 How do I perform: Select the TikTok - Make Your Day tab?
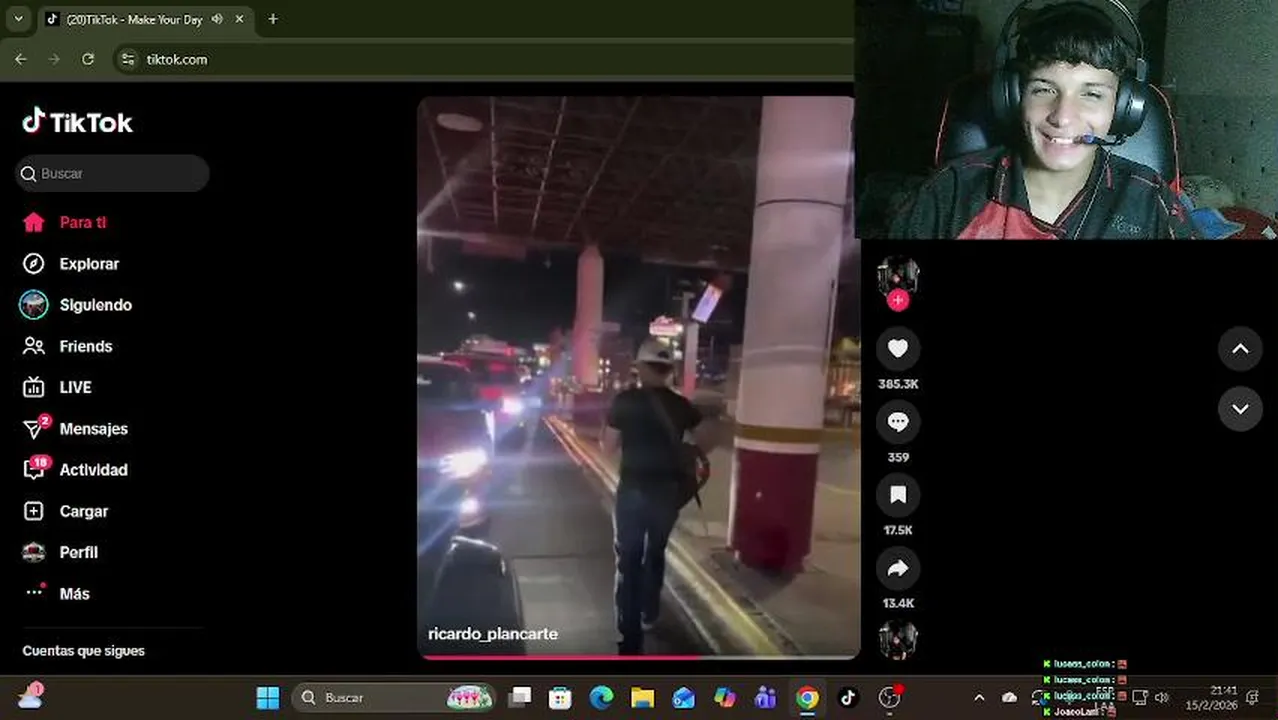point(134,19)
